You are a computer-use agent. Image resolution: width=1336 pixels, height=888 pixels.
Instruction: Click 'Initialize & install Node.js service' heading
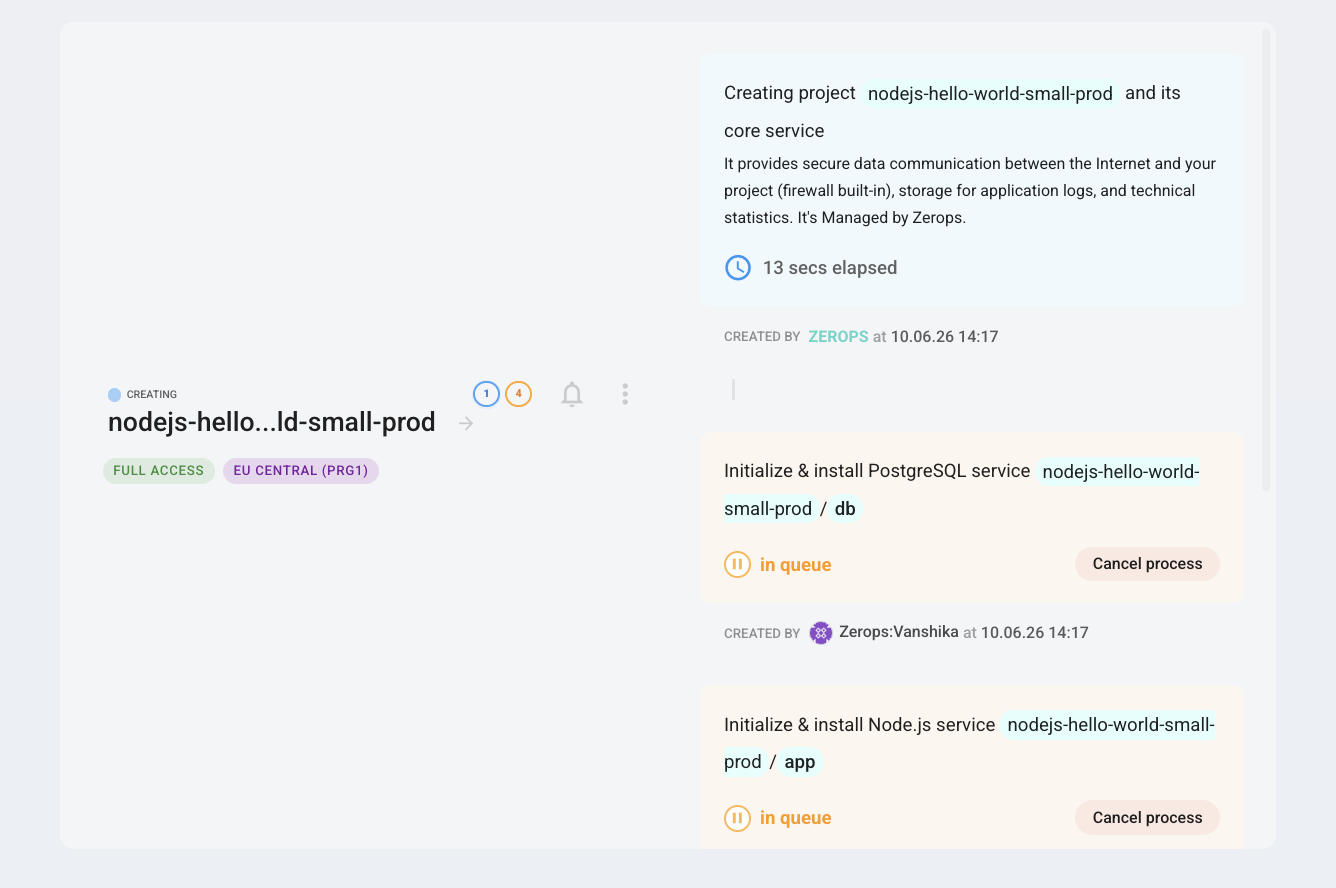(x=860, y=724)
